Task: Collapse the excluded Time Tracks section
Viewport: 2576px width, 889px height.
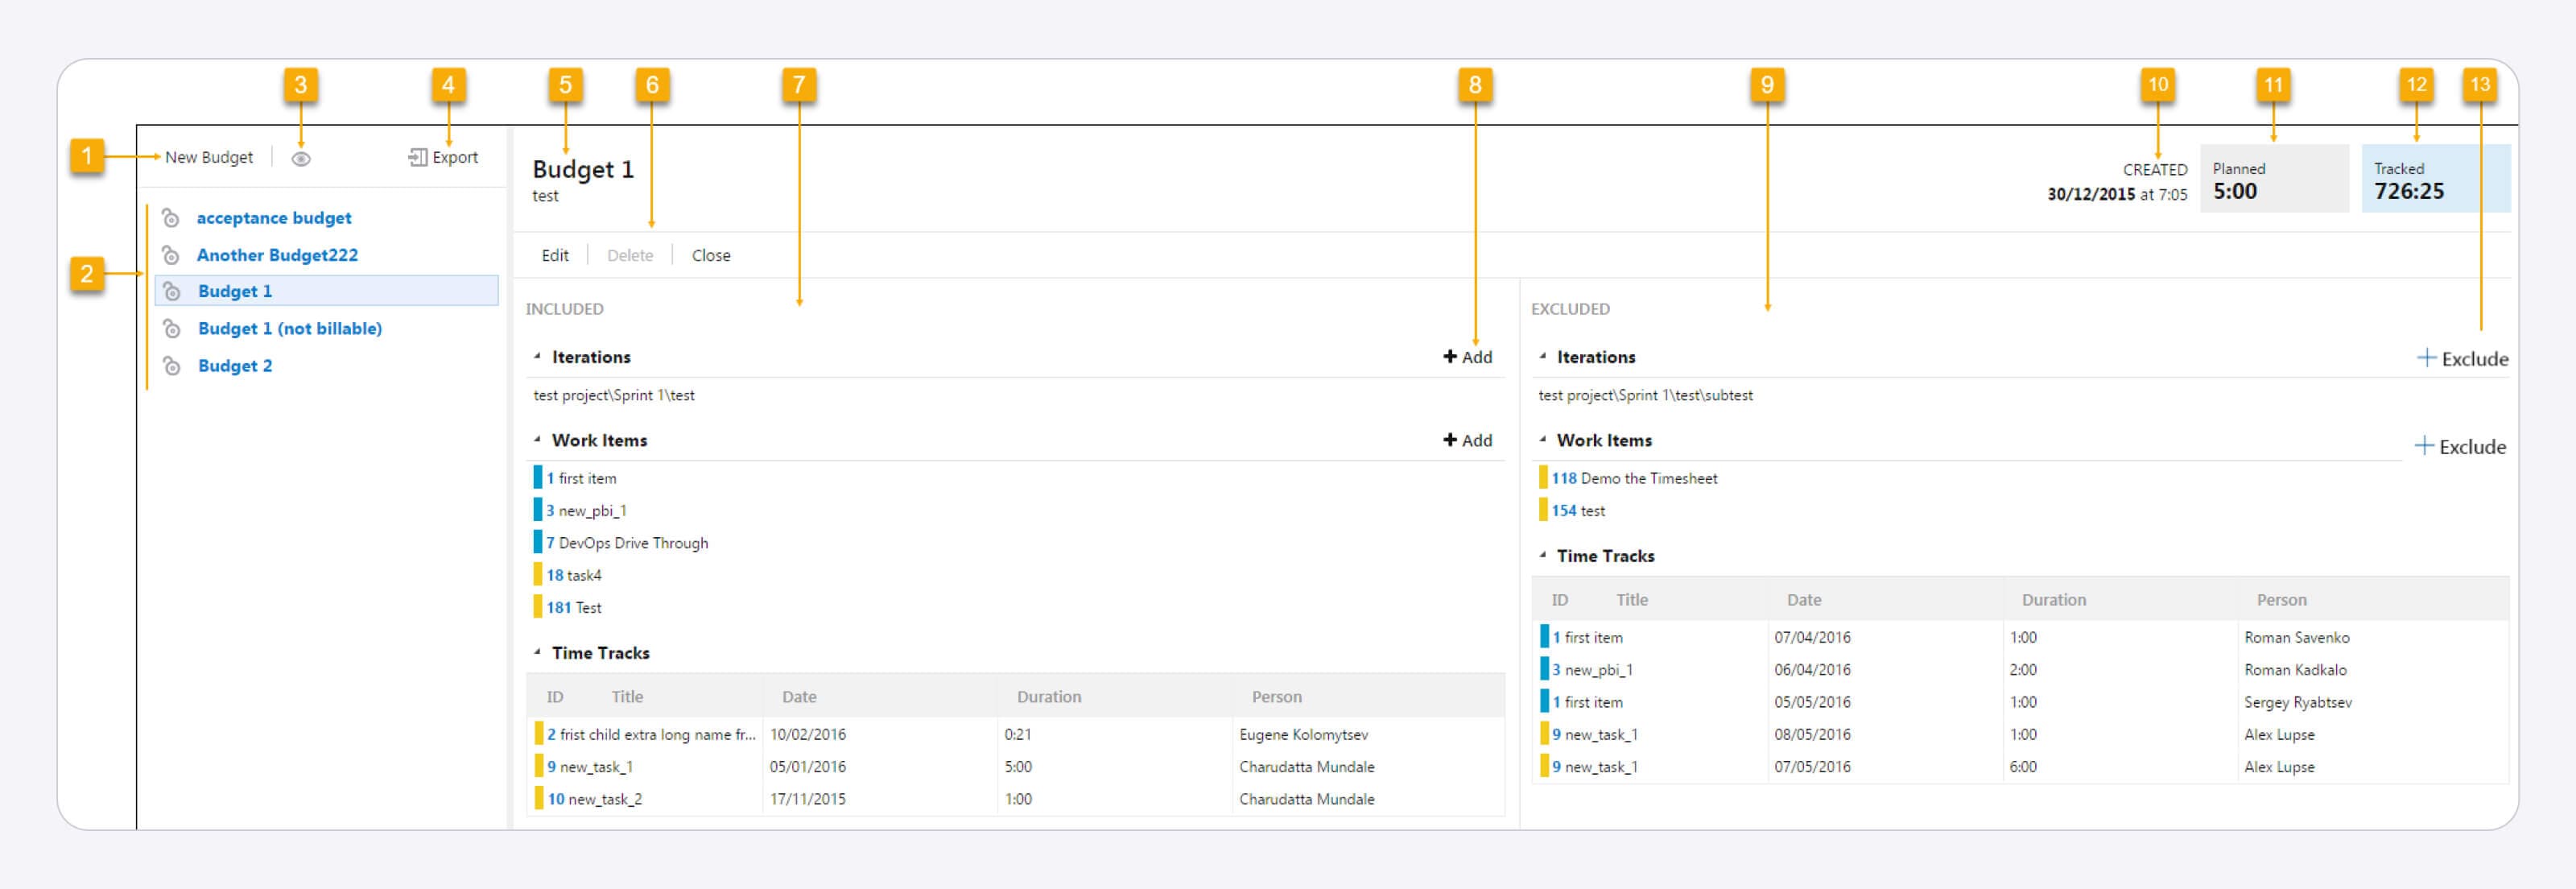Action: 1542,555
